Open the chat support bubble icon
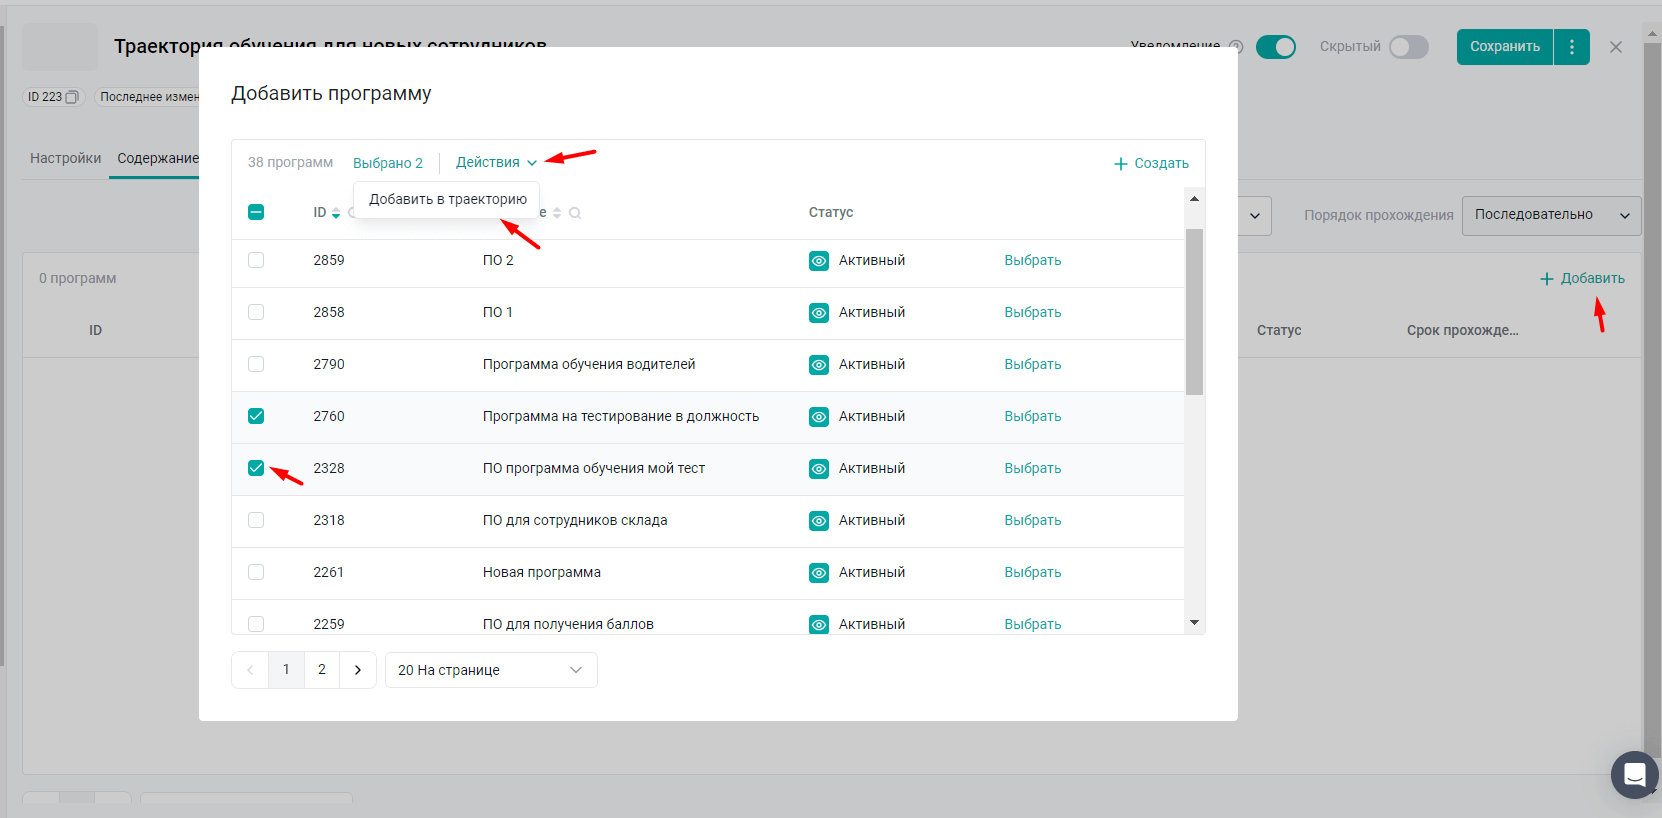Image resolution: width=1662 pixels, height=818 pixels. pos(1634,775)
